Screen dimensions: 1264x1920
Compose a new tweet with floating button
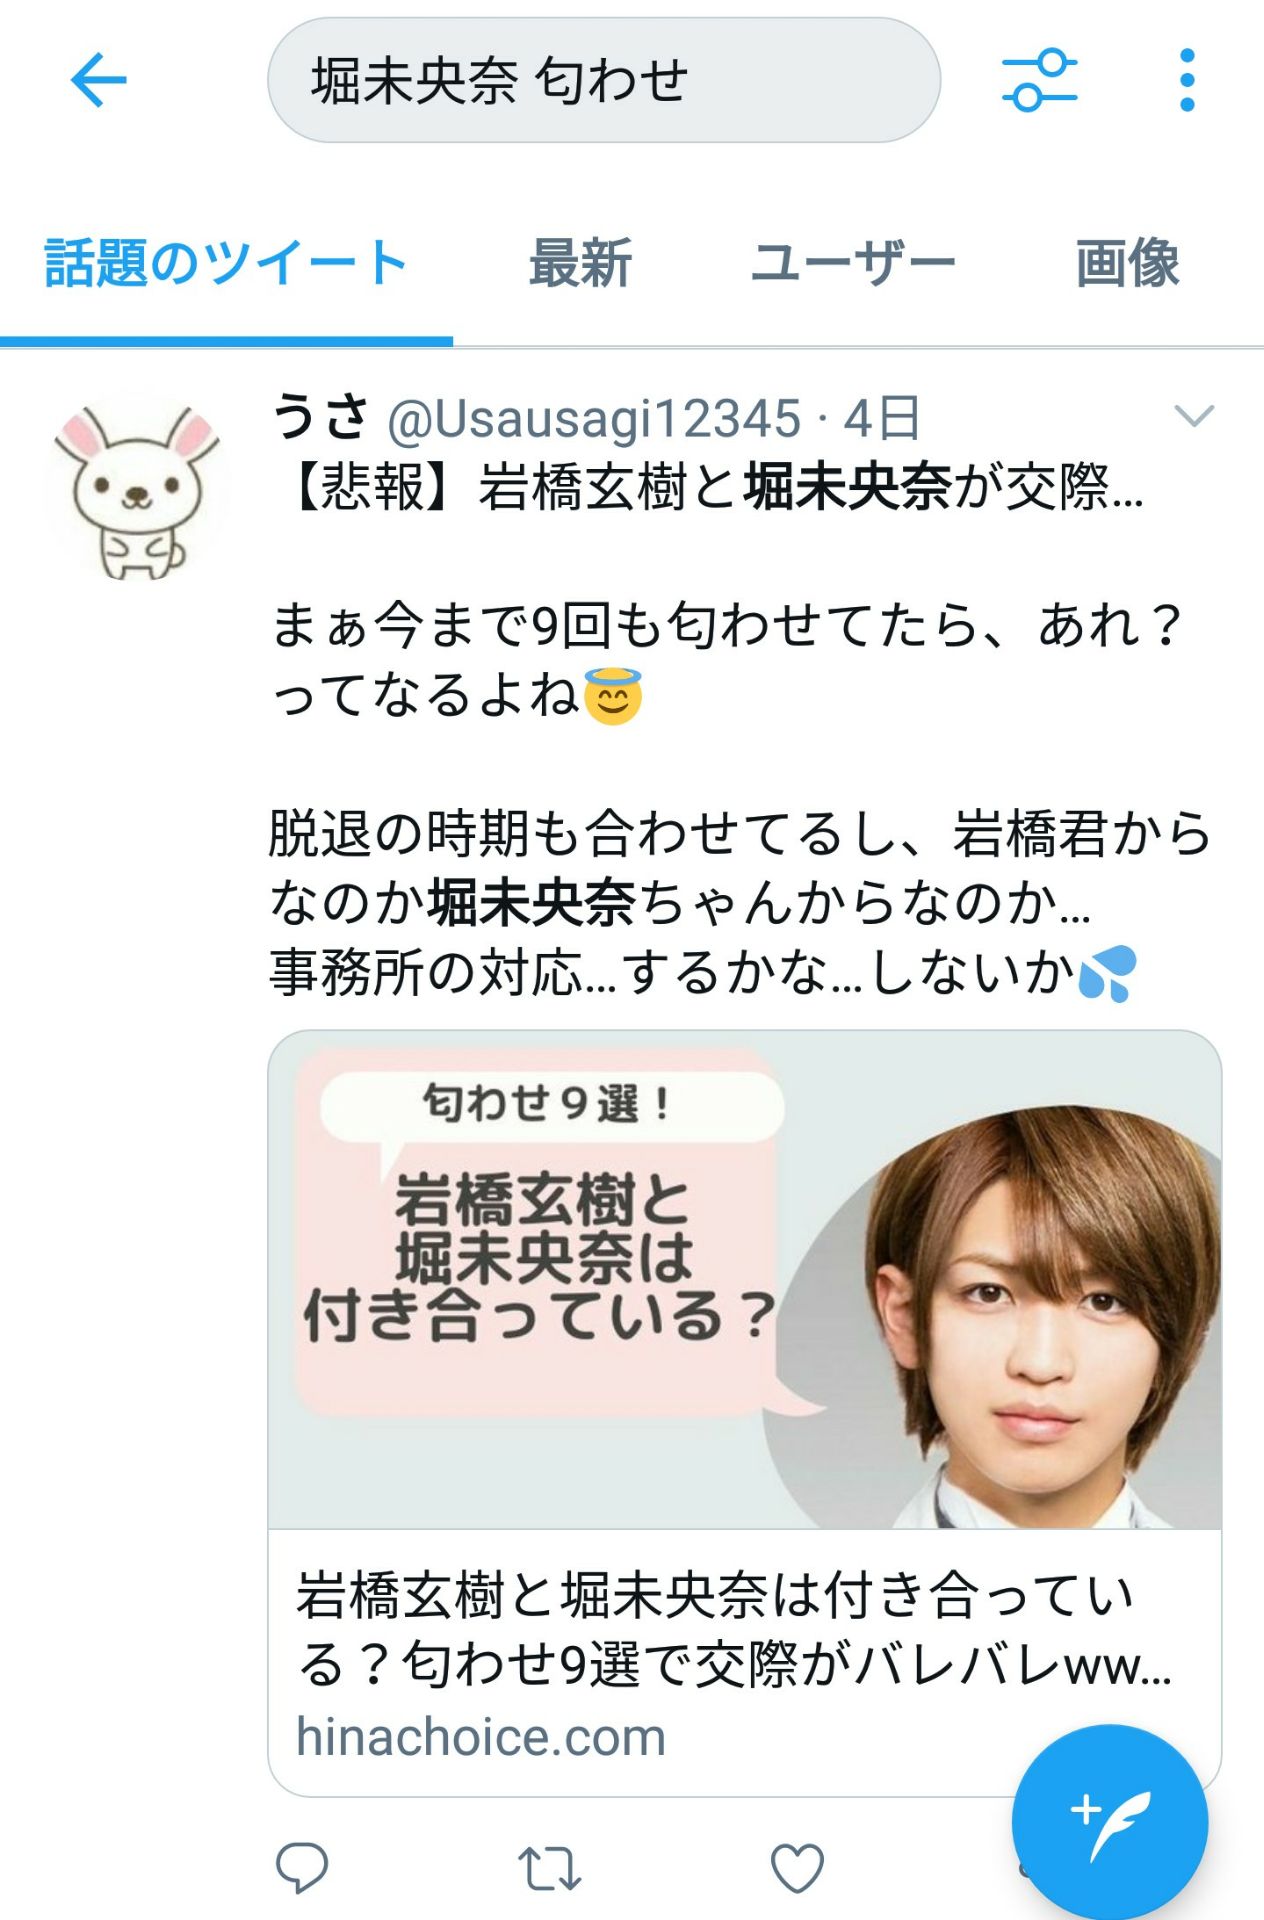(1109, 1821)
